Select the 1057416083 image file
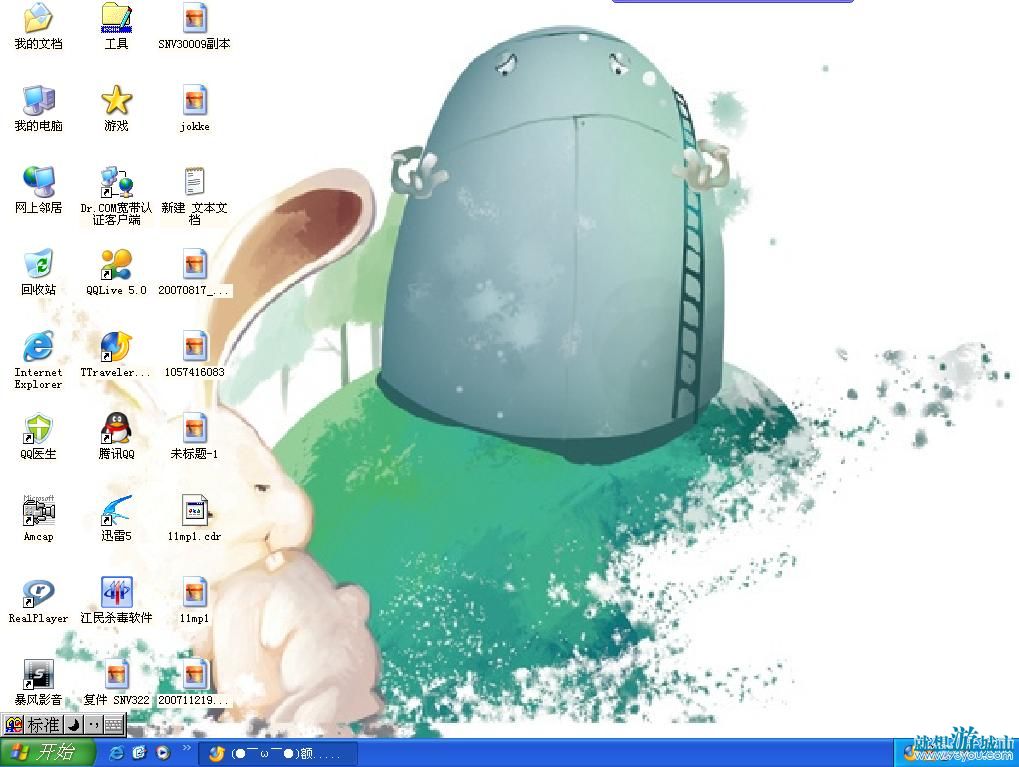This screenshot has width=1019, height=767. 194,354
